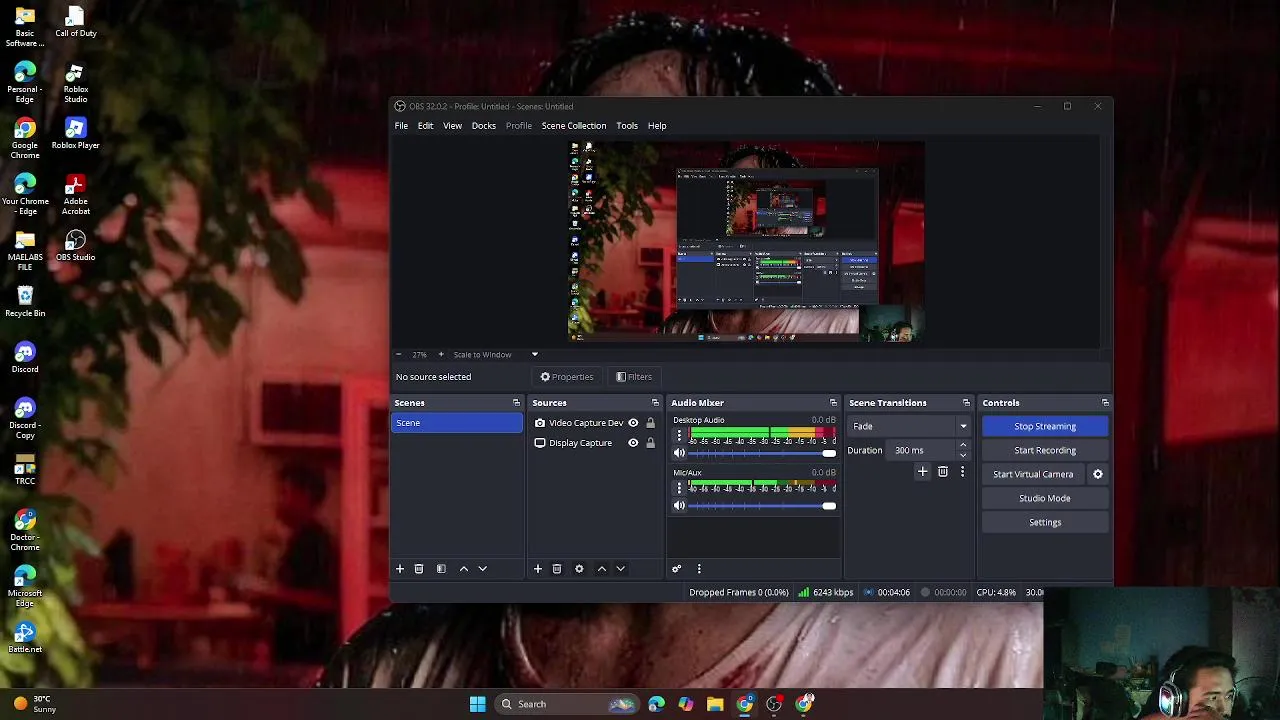Open advanced audio properties gears icon
Screen dimensions: 1280x720
coord(677,569)
